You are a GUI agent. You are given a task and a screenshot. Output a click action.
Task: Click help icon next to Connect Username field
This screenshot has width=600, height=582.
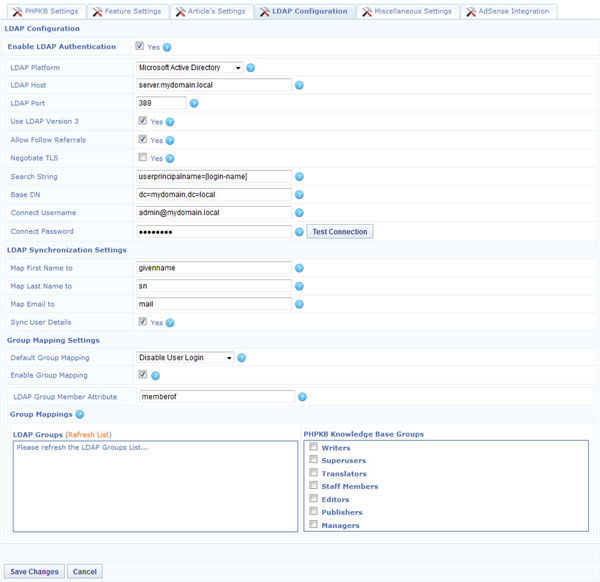pyautogui.click(x=299, y=213)
